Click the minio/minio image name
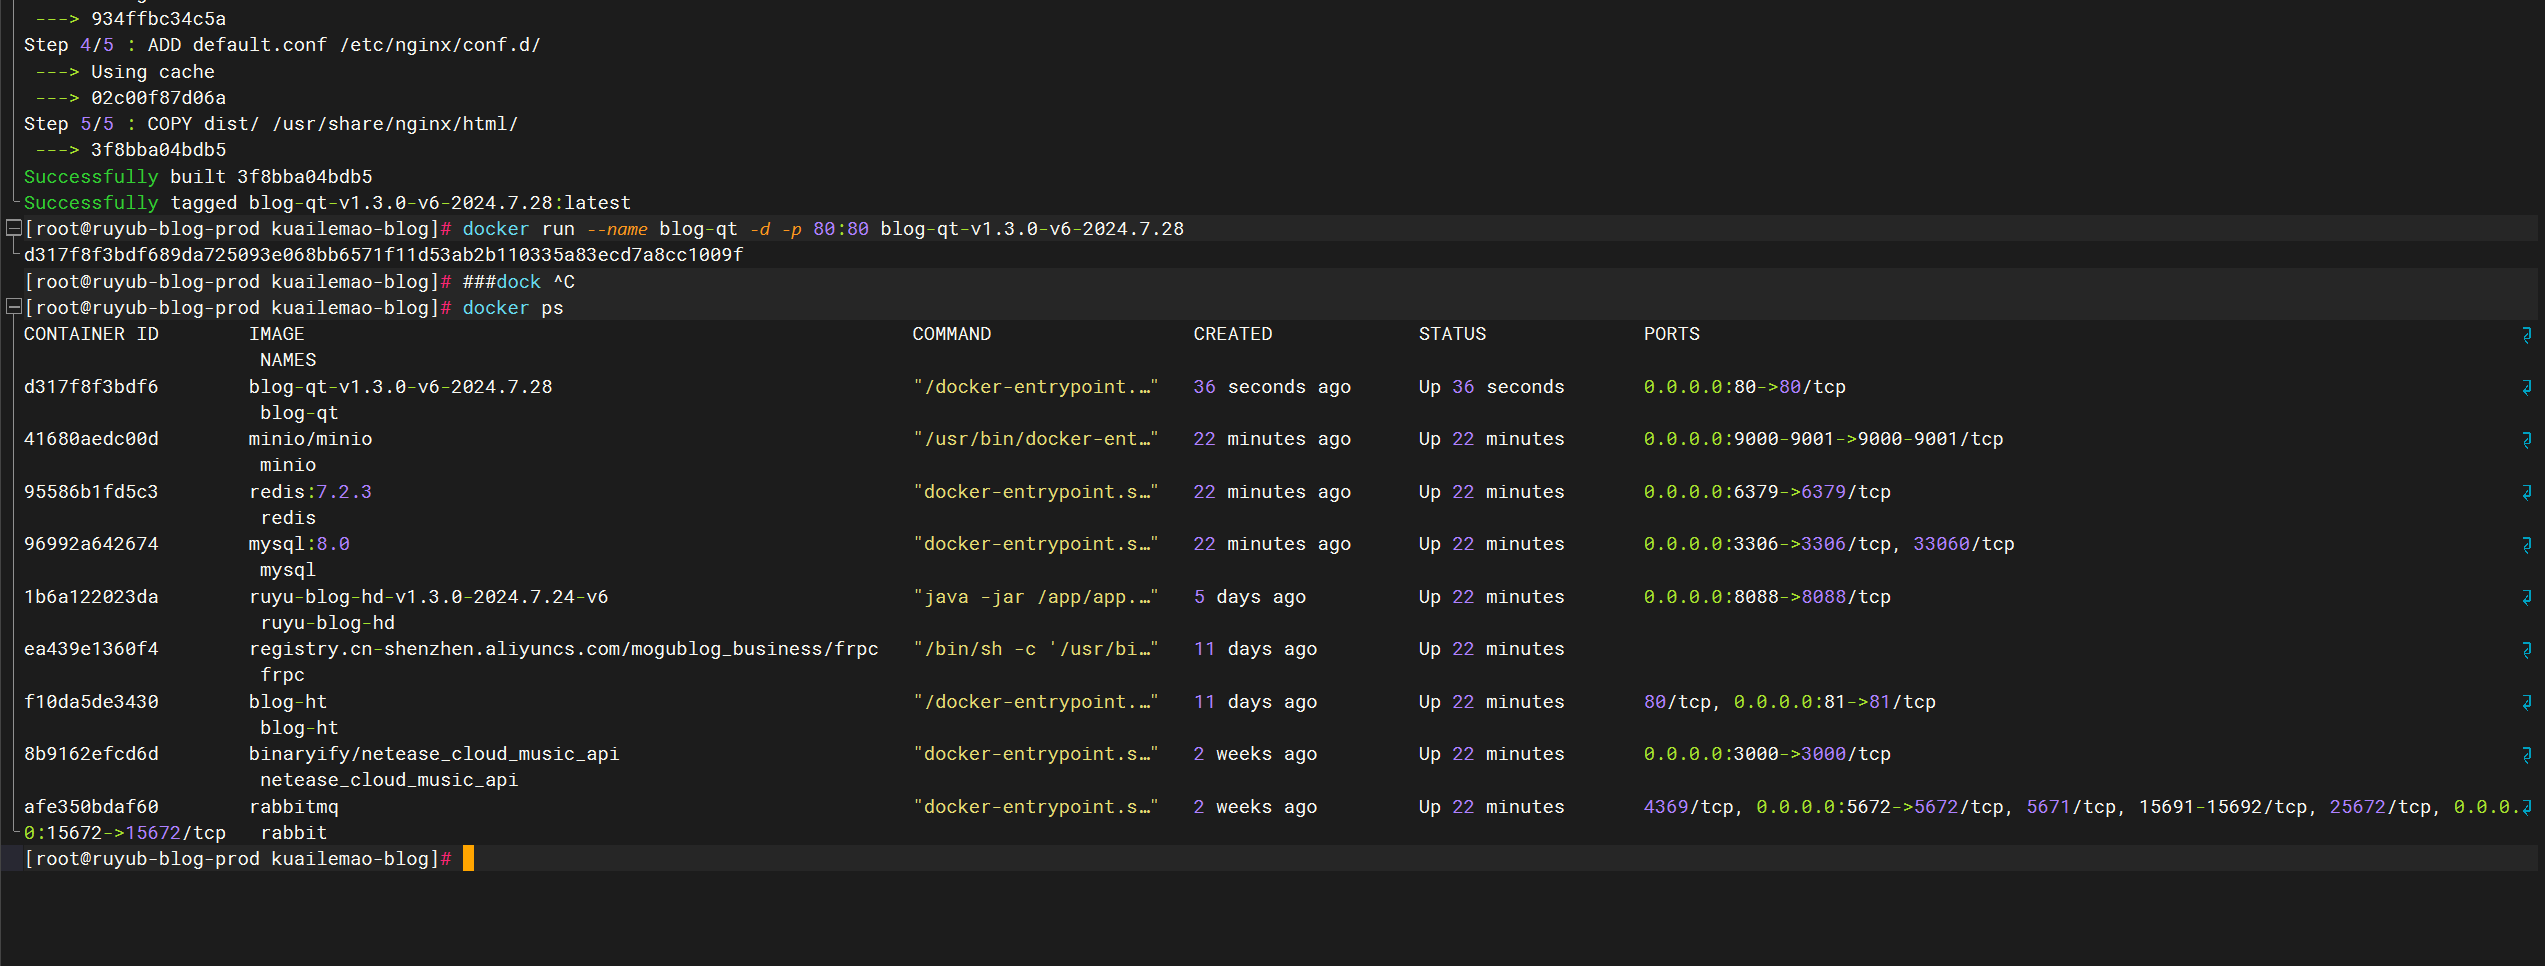The width and height of the screenshot is (2545, 966). click(311, 439)
